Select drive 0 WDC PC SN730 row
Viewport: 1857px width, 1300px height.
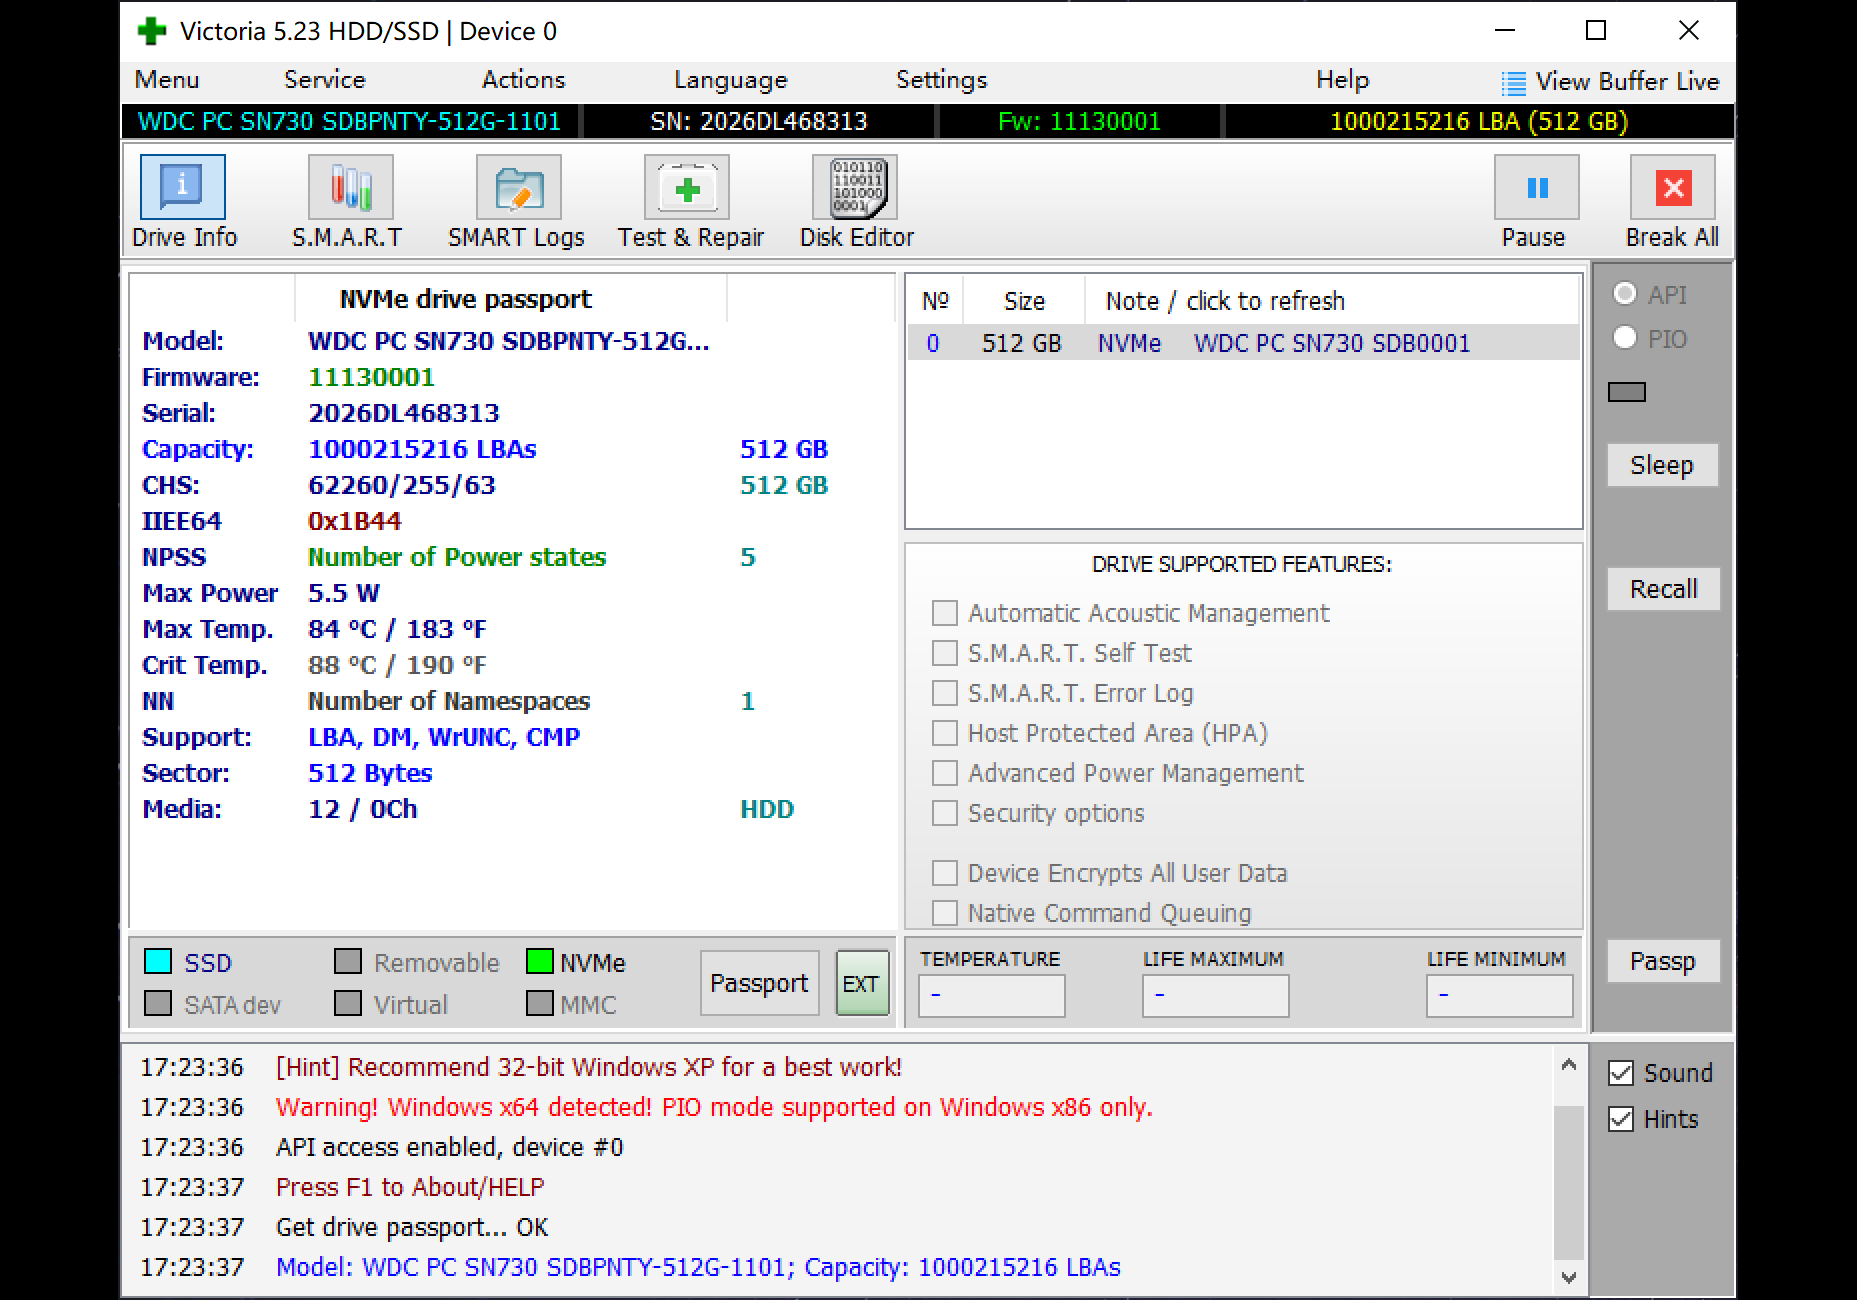1243,343
